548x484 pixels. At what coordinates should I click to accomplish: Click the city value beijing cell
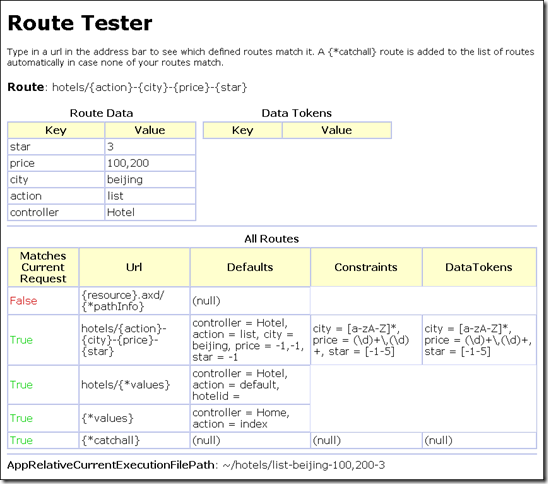point(150,180)
